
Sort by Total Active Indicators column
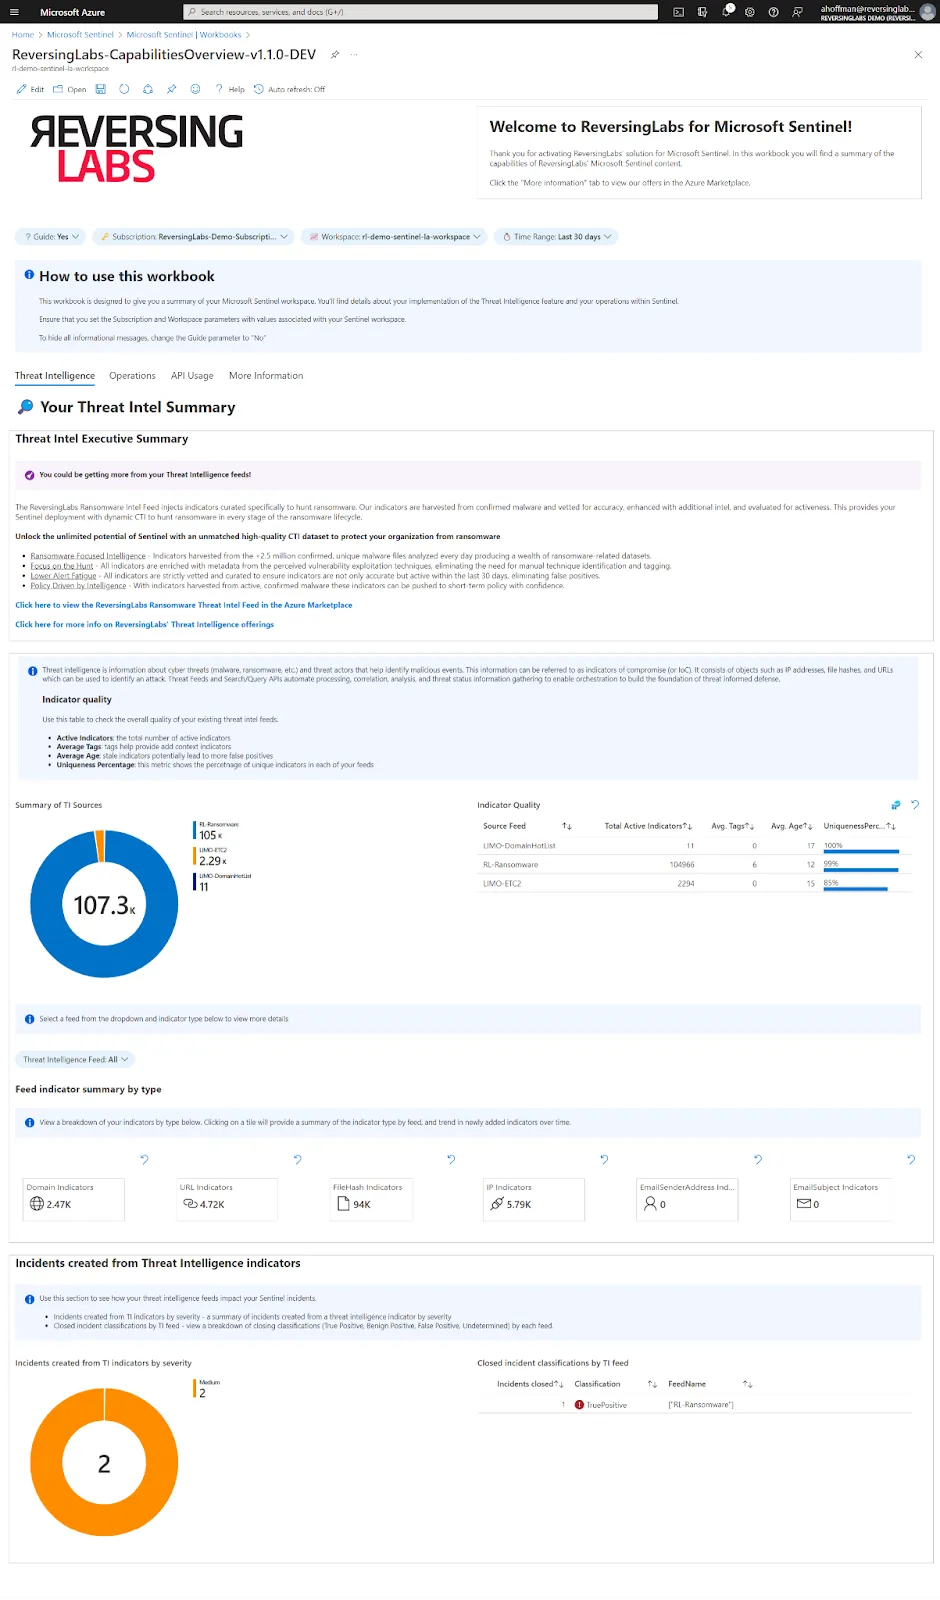click(x=648, y=826)
